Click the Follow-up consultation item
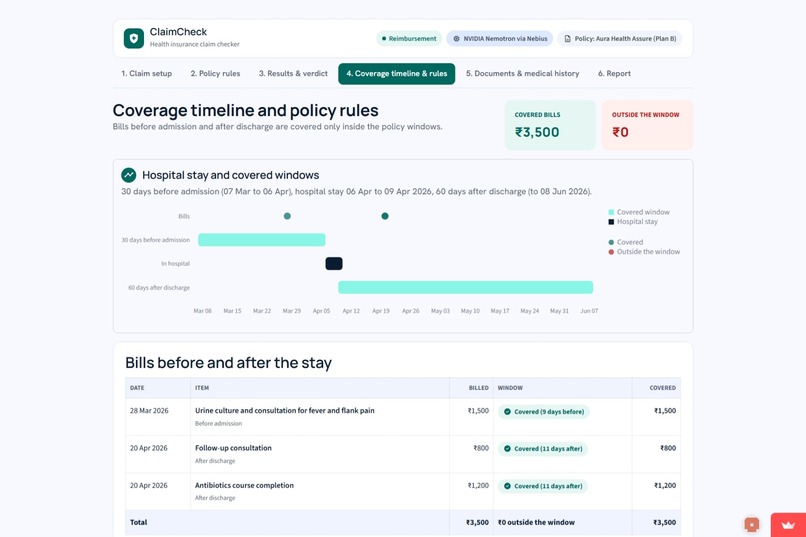Image resolution: width=806 pixels, height=537 pixels. pyautogui.click(x=233, y=448)
